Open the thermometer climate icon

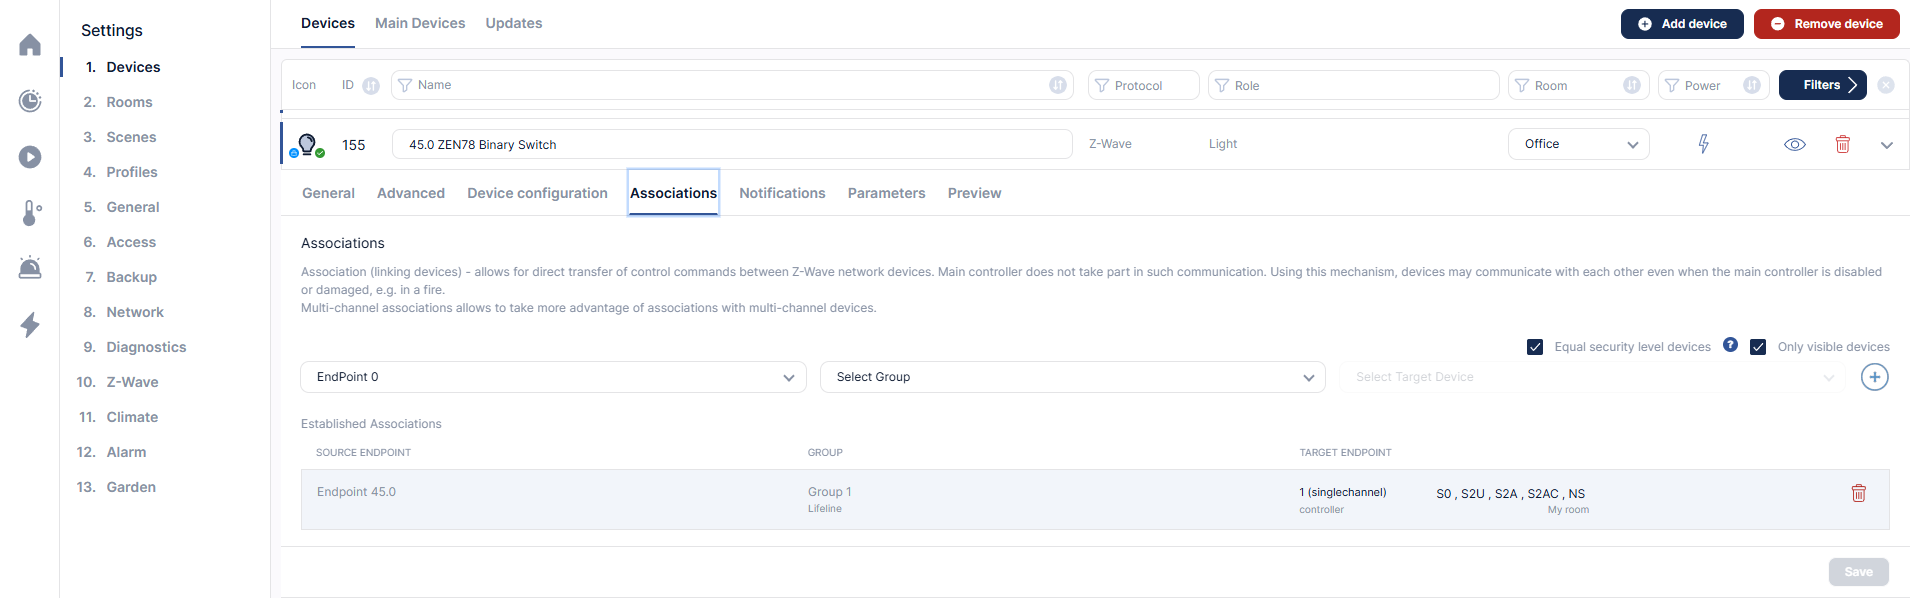pos(30,213)
